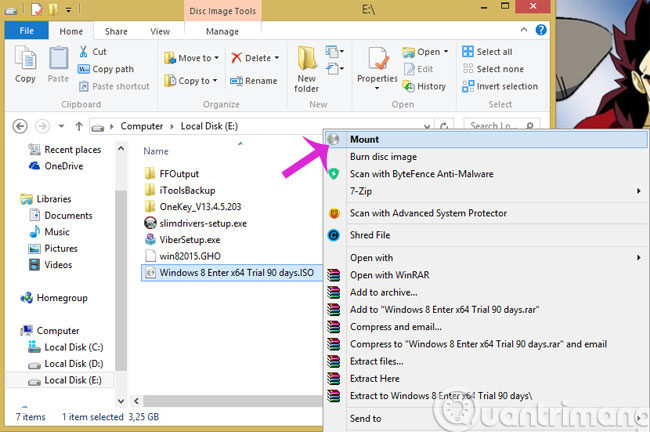Click the blue Help question mark icon
The image size is (650, 432).
click(541, 30)
